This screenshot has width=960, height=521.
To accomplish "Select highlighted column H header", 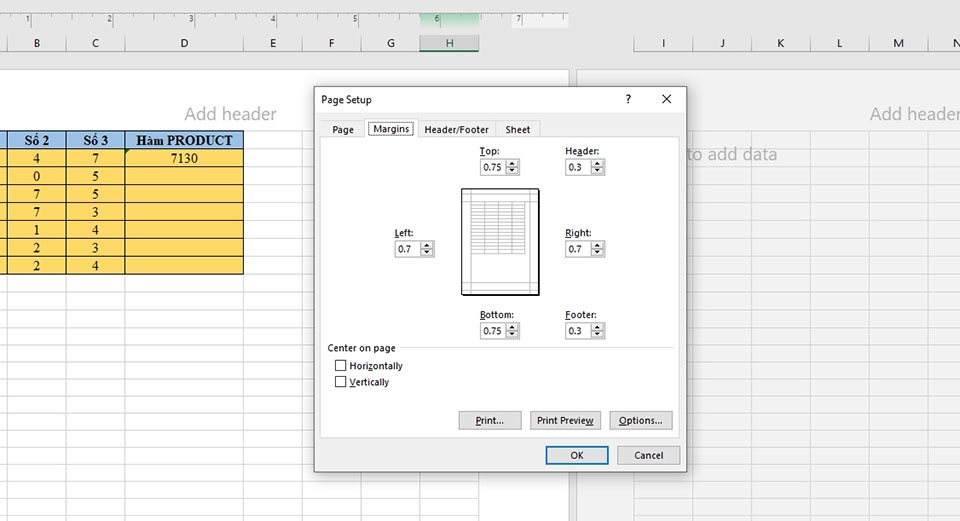I will coord(449,43).
